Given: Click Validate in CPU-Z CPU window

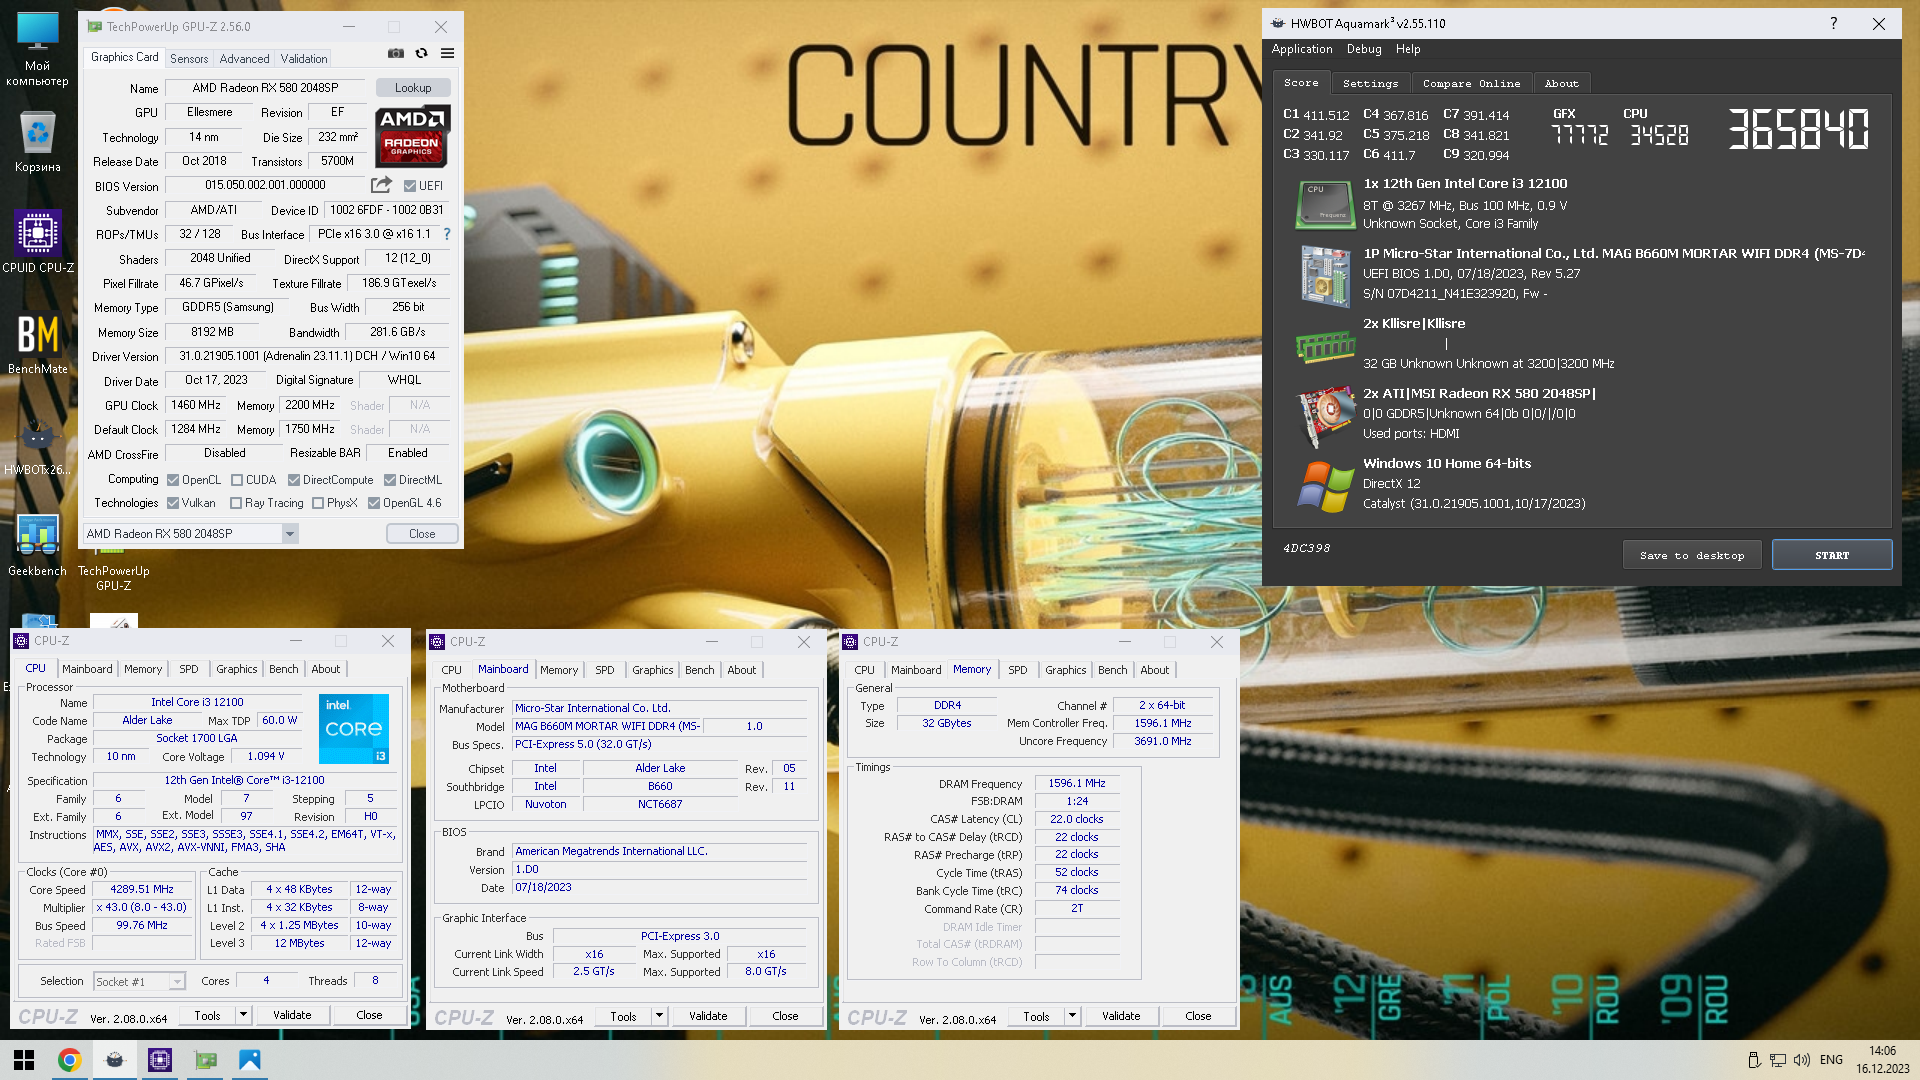Looking at the screenshot, I should 292,1015.
